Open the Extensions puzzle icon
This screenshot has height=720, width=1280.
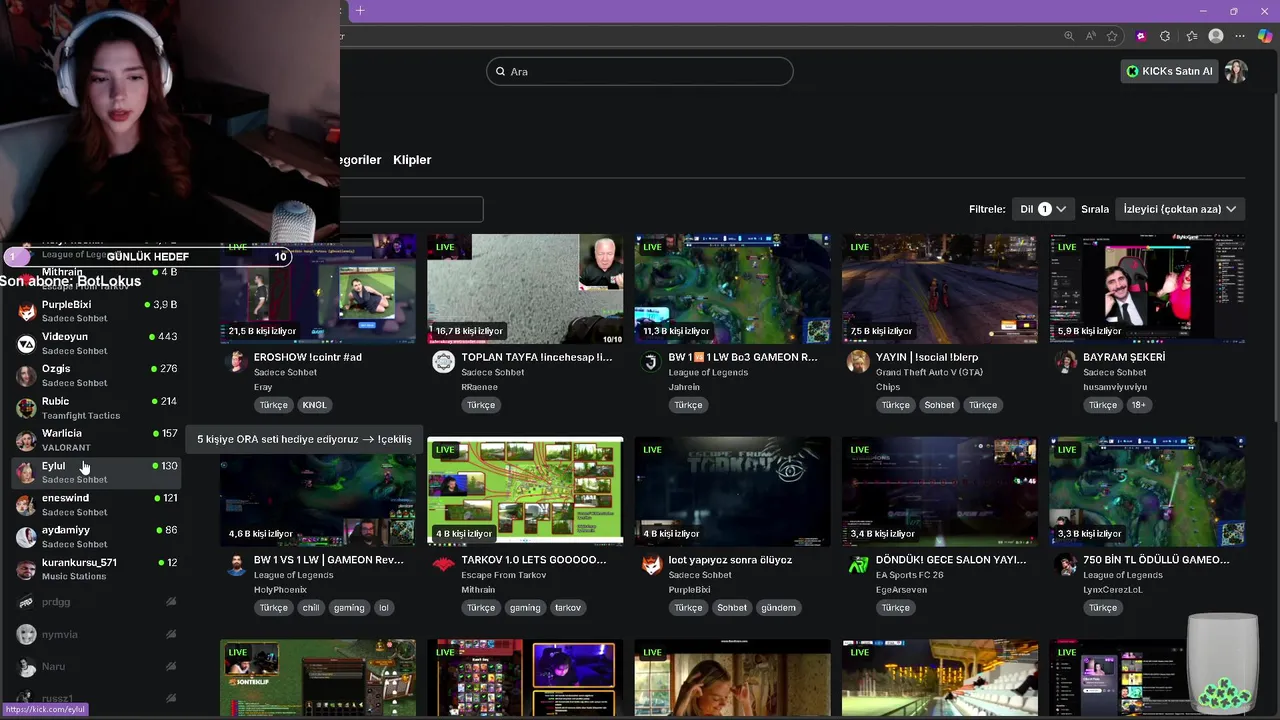pos(1165,36)
